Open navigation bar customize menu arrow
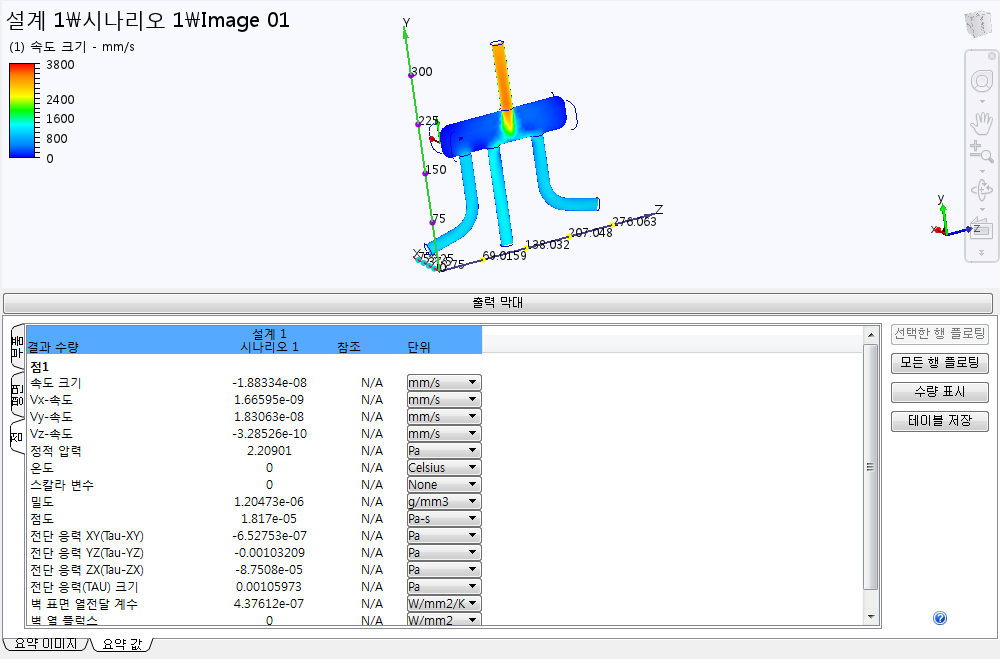Viewport: 1000px width, 659px height. click(982, 253)
